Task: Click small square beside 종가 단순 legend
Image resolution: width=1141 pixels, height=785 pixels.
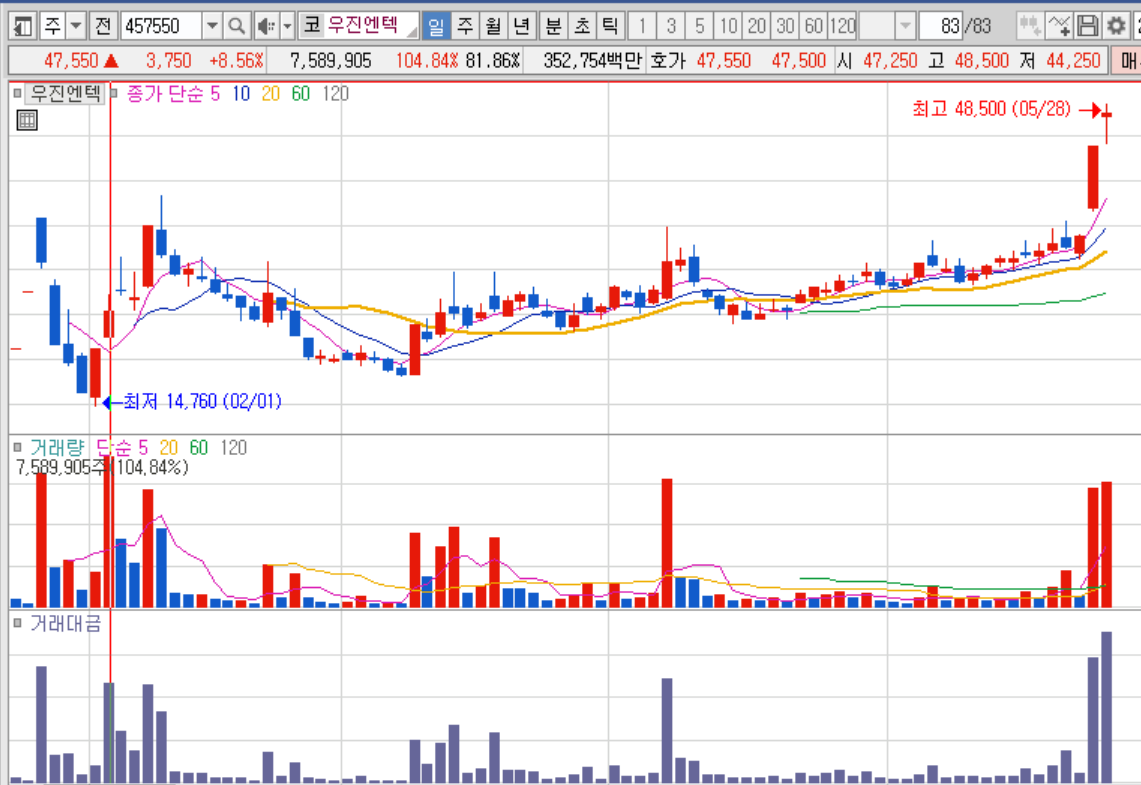Action: pos(114,93)
